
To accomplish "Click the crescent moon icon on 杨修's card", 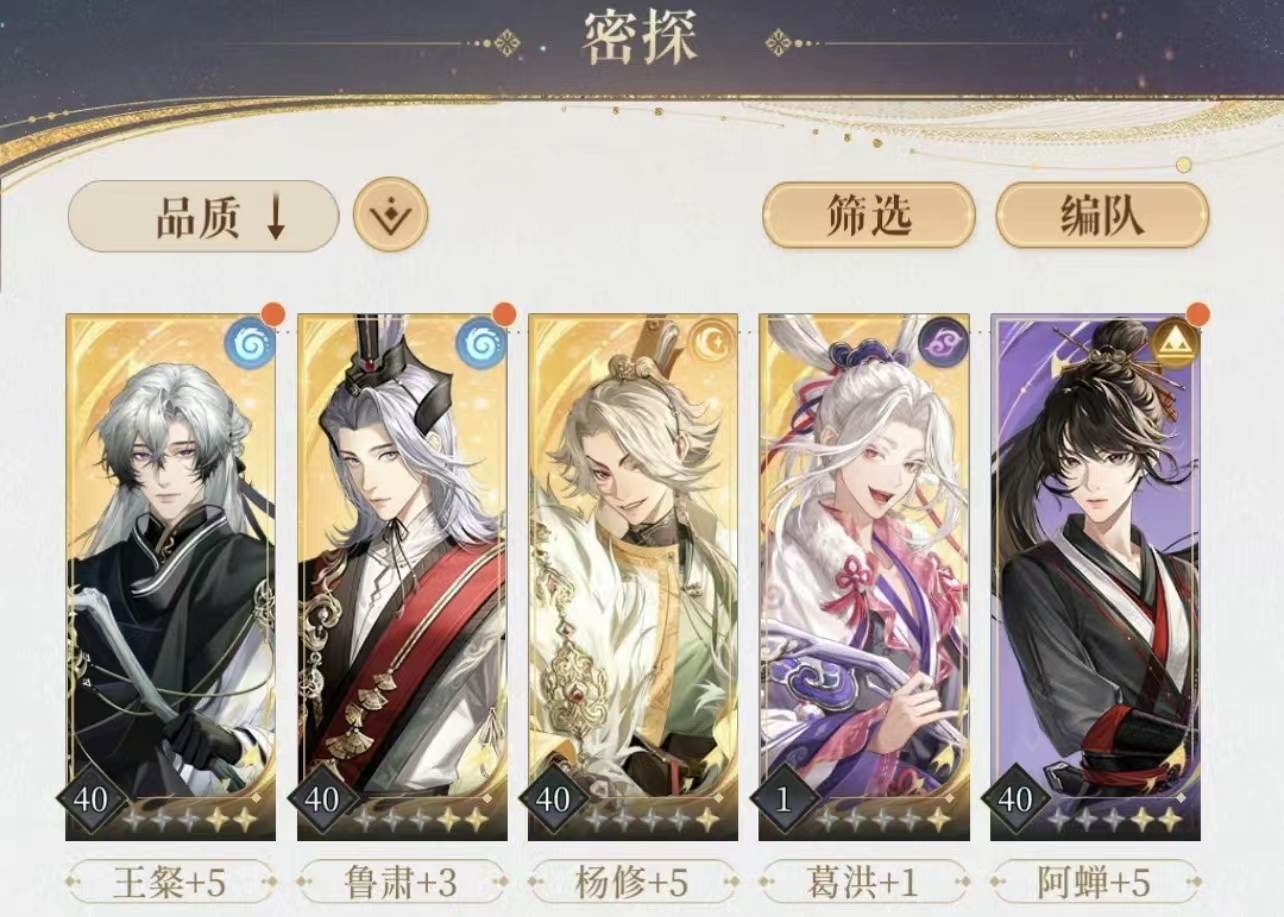I will (711, 344).
